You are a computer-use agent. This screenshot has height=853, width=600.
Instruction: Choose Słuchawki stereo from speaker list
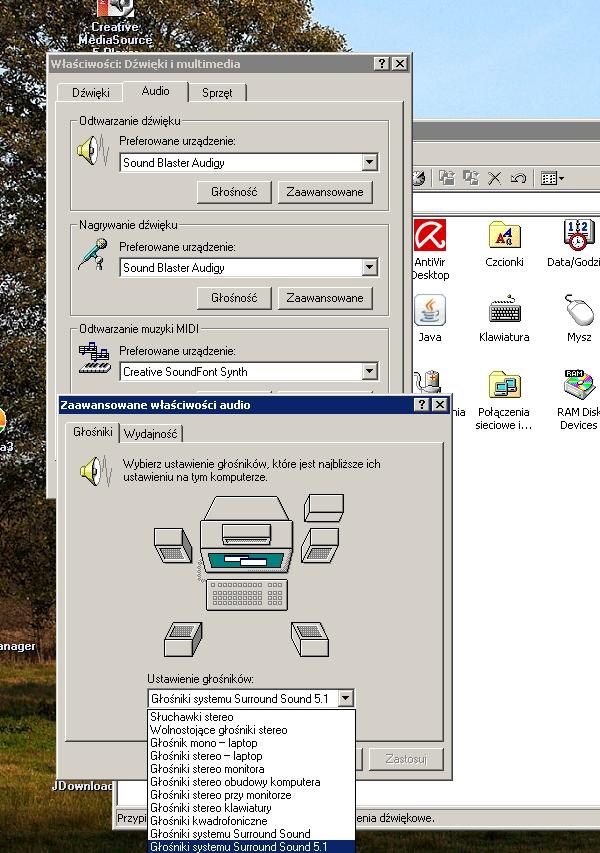pos(251,717)
